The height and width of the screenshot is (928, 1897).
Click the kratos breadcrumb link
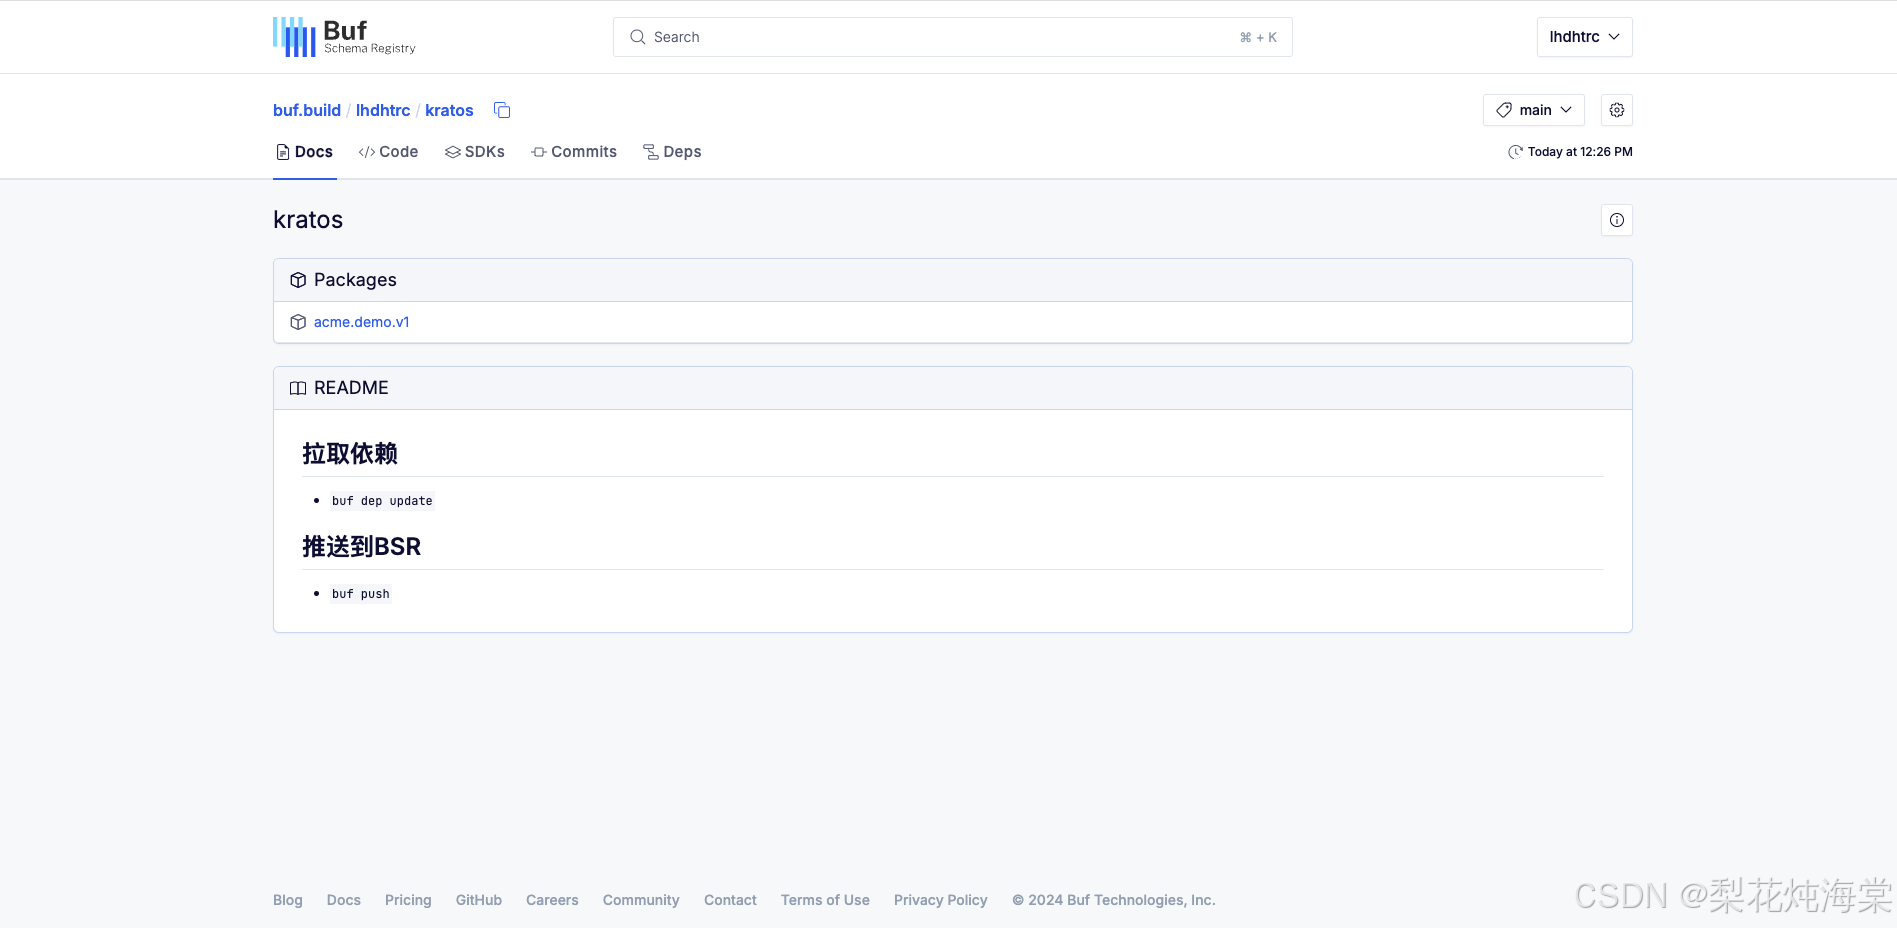[x=449, y=110]
